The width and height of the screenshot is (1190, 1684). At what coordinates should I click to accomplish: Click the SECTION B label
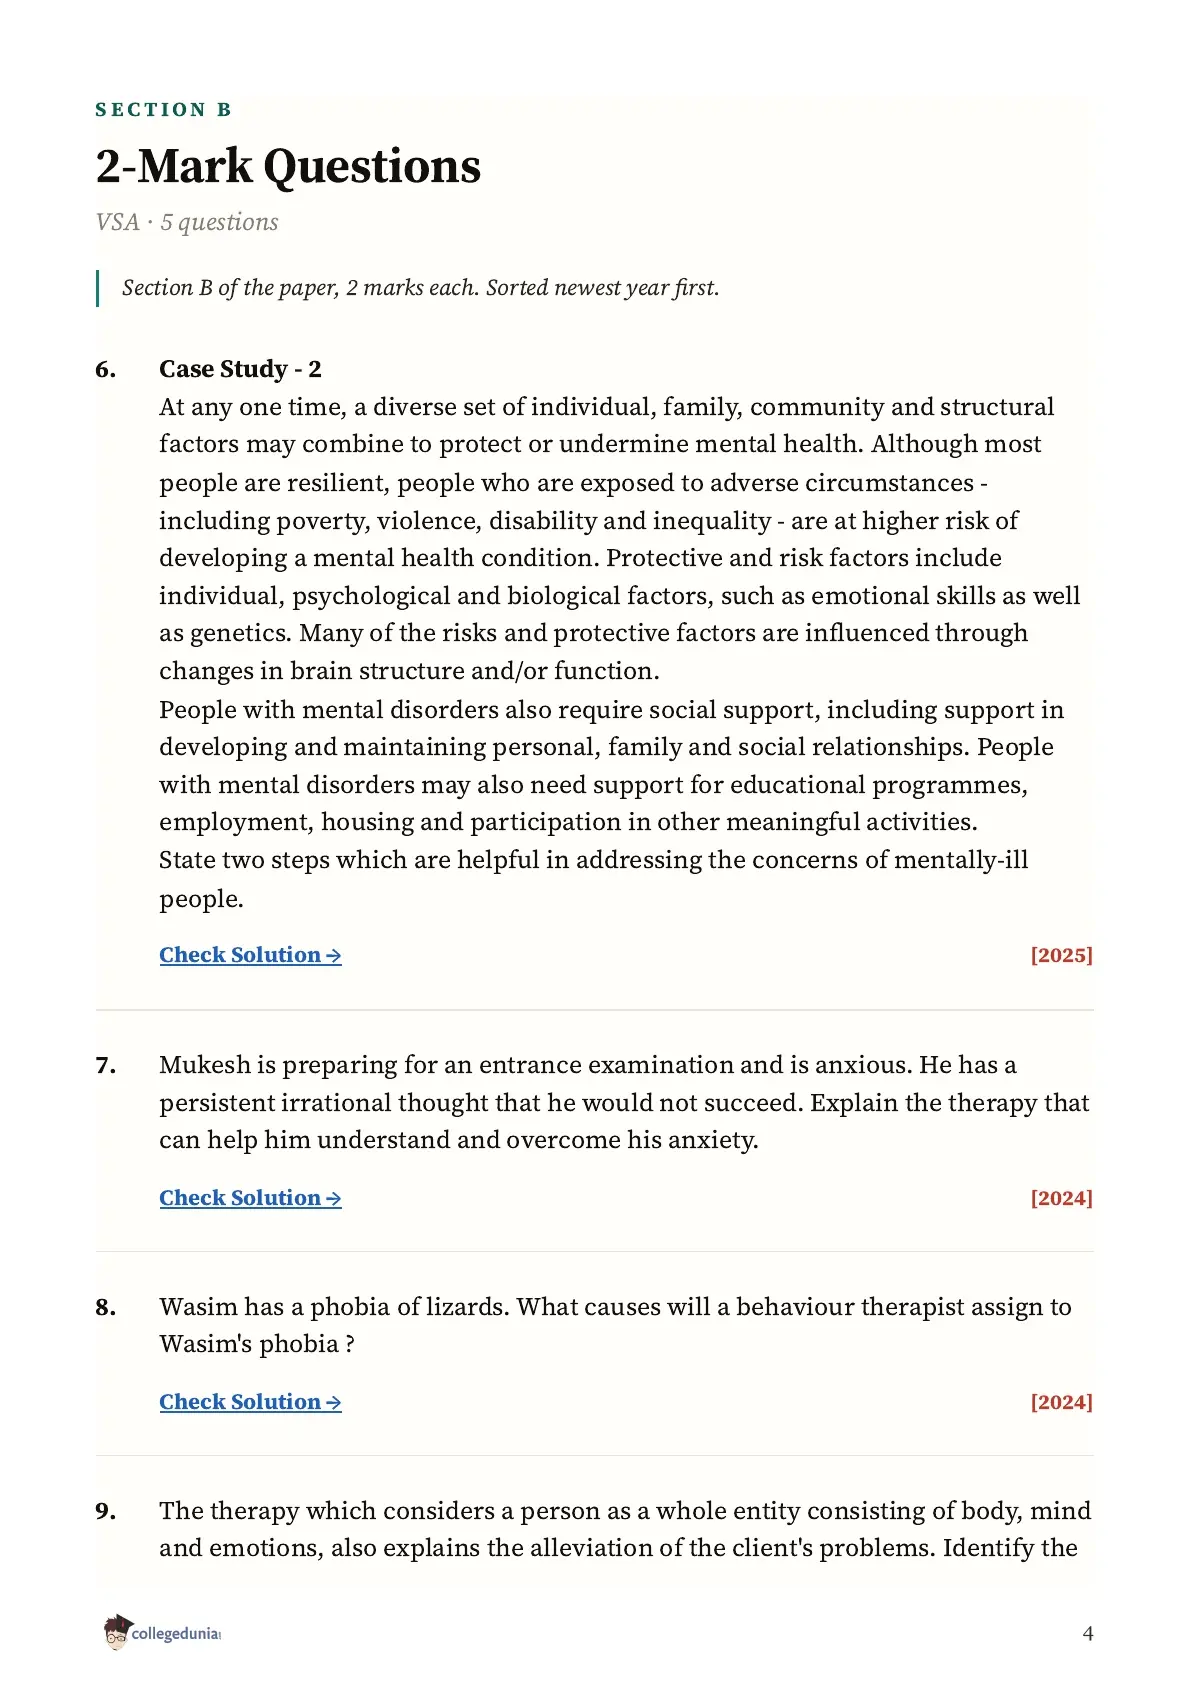coord(163,110)
